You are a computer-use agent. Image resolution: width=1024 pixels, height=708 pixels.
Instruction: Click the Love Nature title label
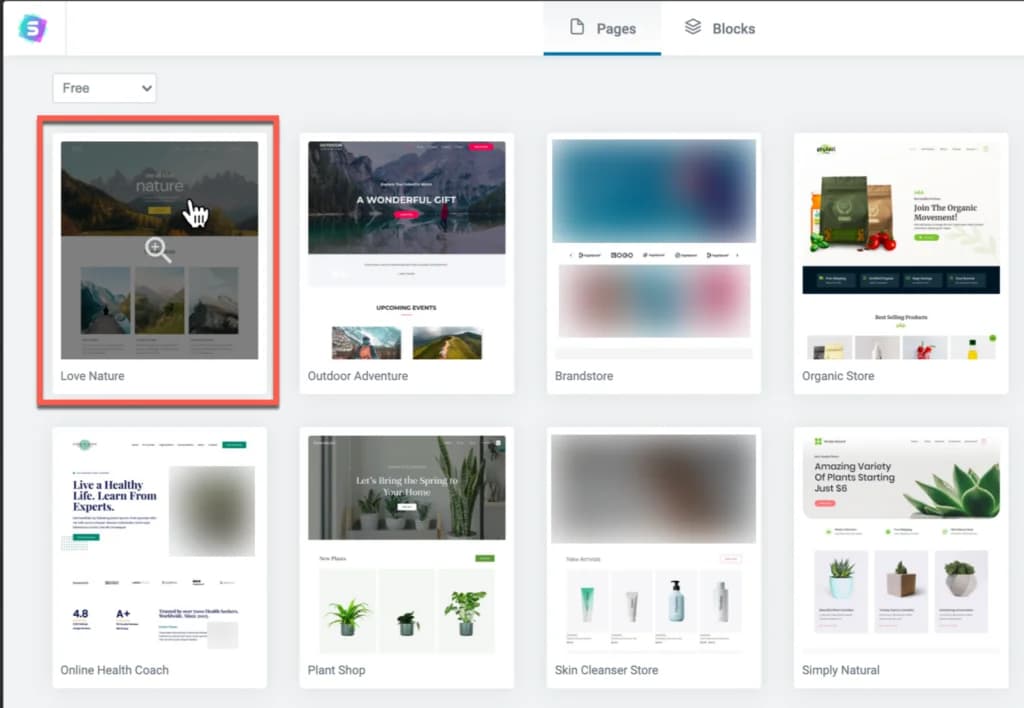(92, 376)
